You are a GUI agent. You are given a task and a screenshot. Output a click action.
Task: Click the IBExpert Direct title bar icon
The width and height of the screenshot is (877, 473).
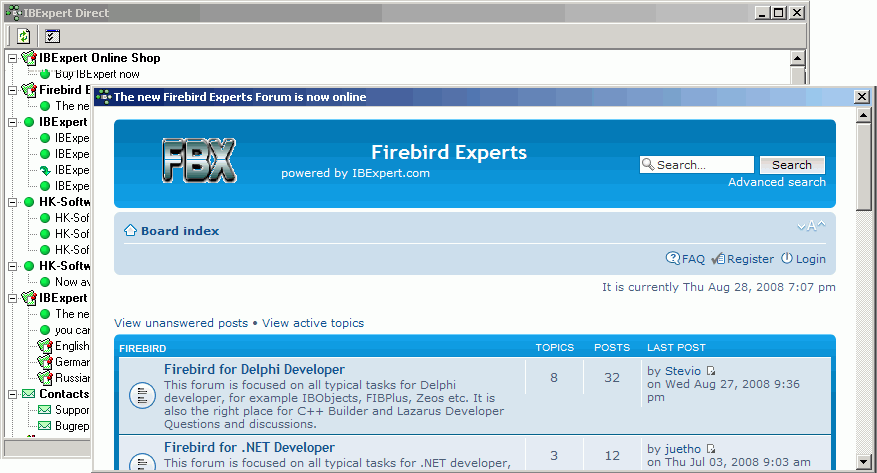pos(13,12)
